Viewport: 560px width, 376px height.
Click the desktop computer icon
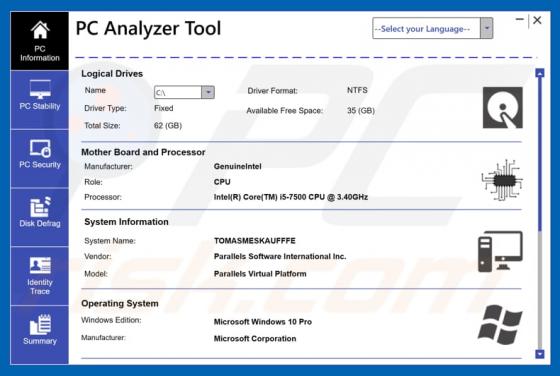[x=500, y=251]
